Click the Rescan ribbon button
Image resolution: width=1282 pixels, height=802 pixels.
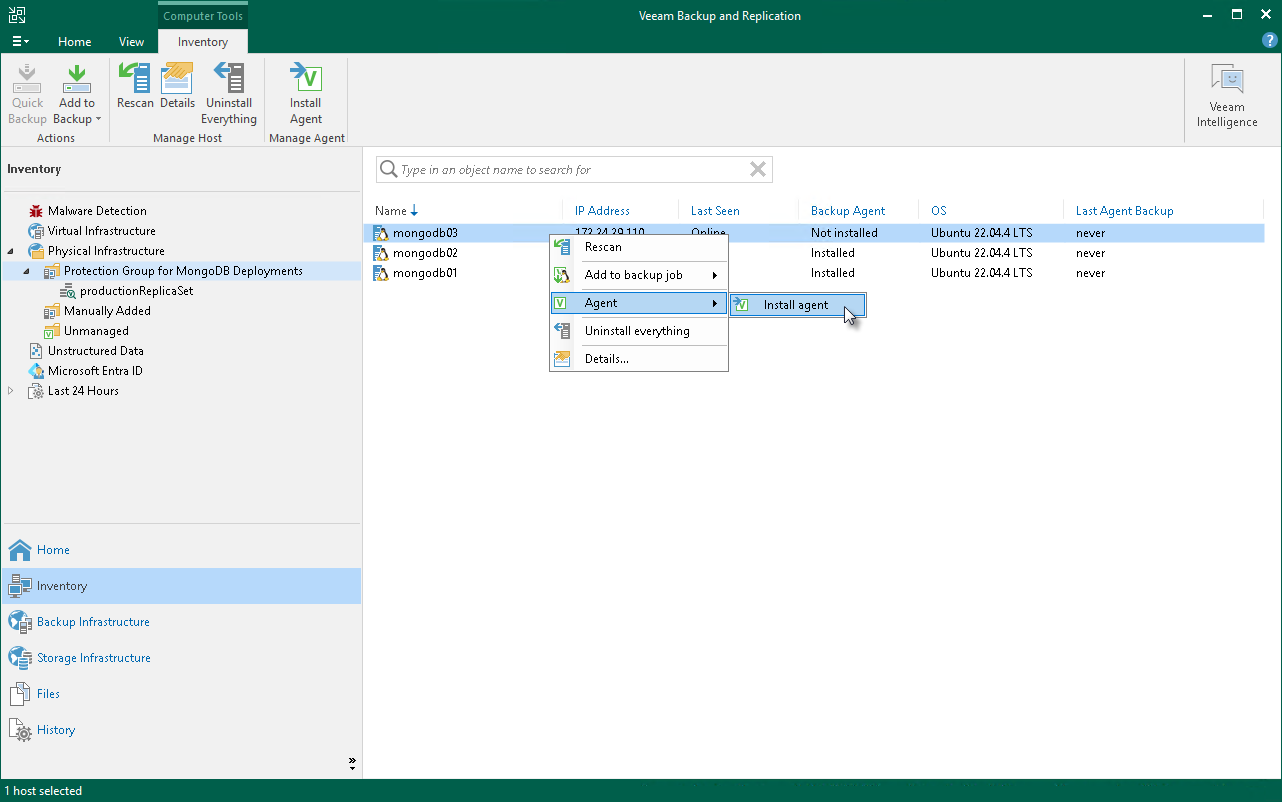coord(135,86)
